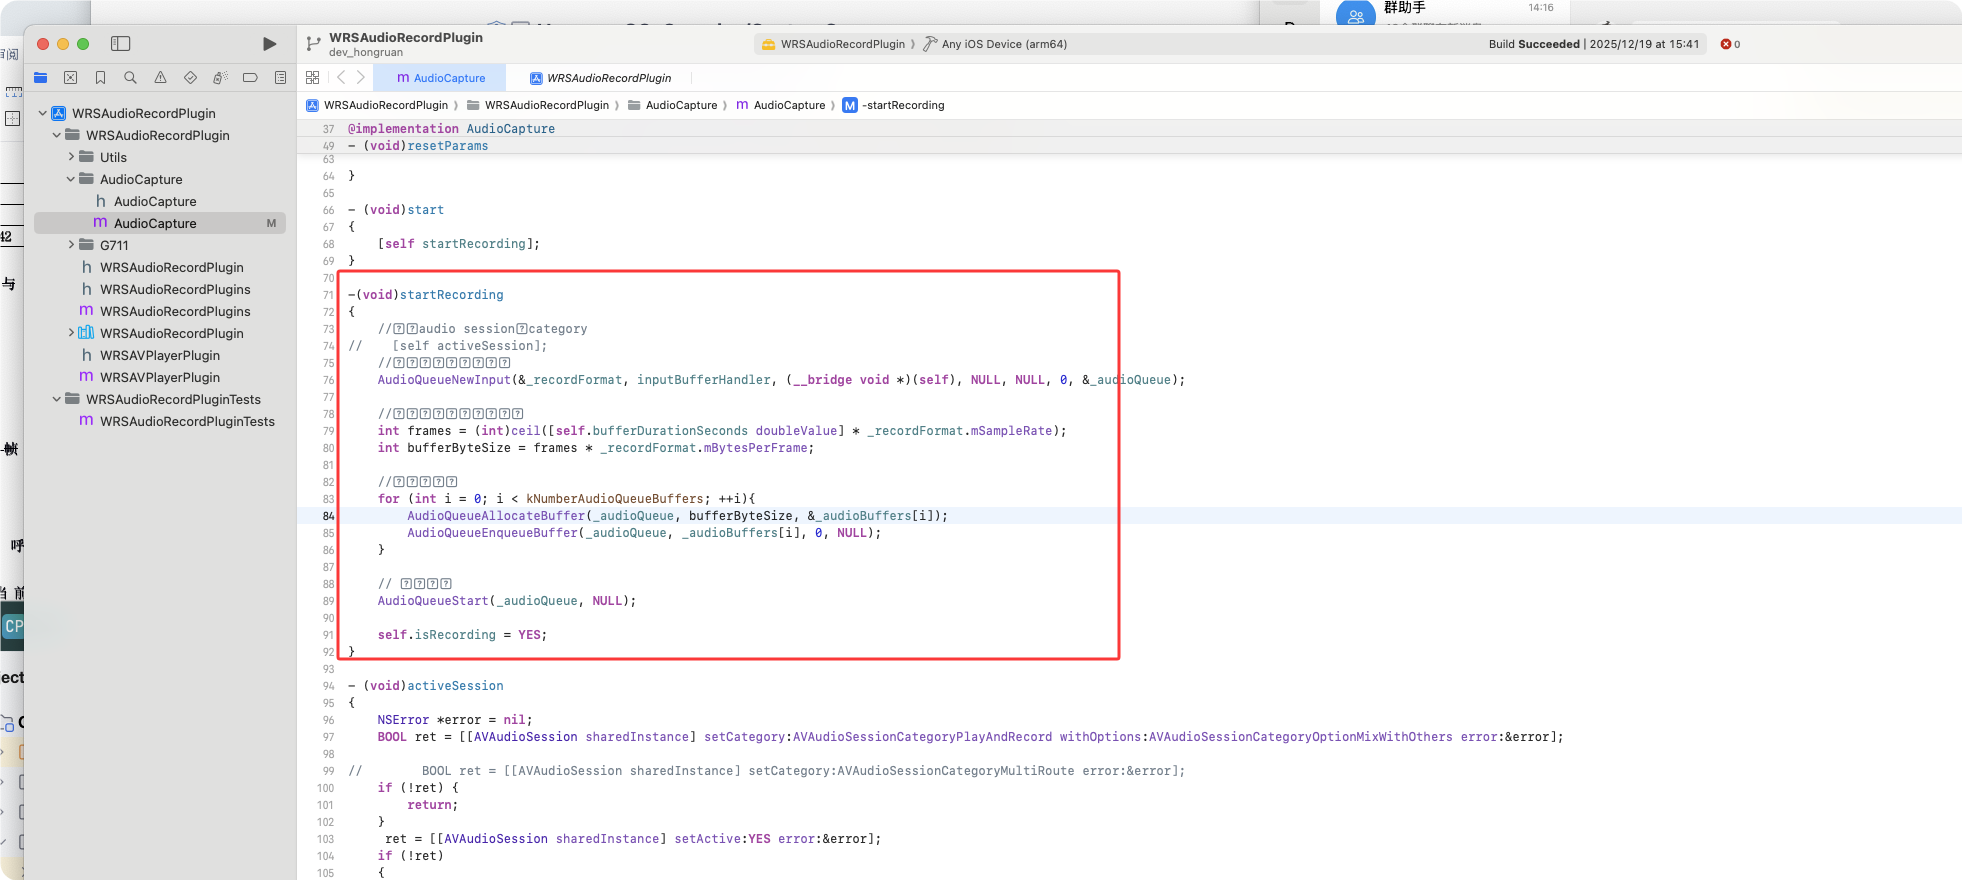Collapse the WRSAudioRecordPluginTests group

tap(57, 399)
